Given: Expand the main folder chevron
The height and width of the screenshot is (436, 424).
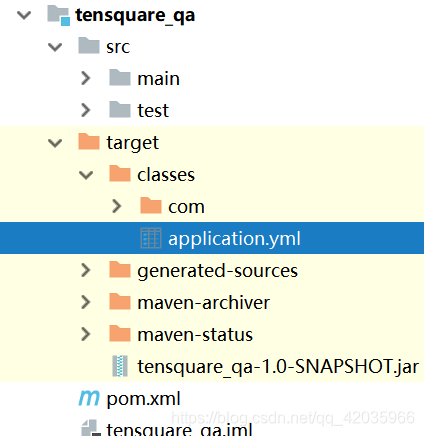Looking at the screenshot, I should (86, 78).
